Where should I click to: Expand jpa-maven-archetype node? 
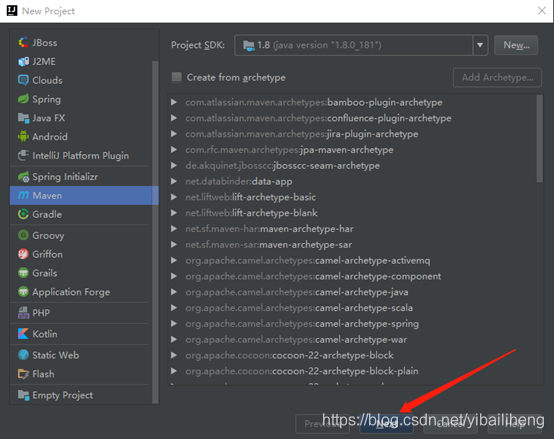pos(174,150)
